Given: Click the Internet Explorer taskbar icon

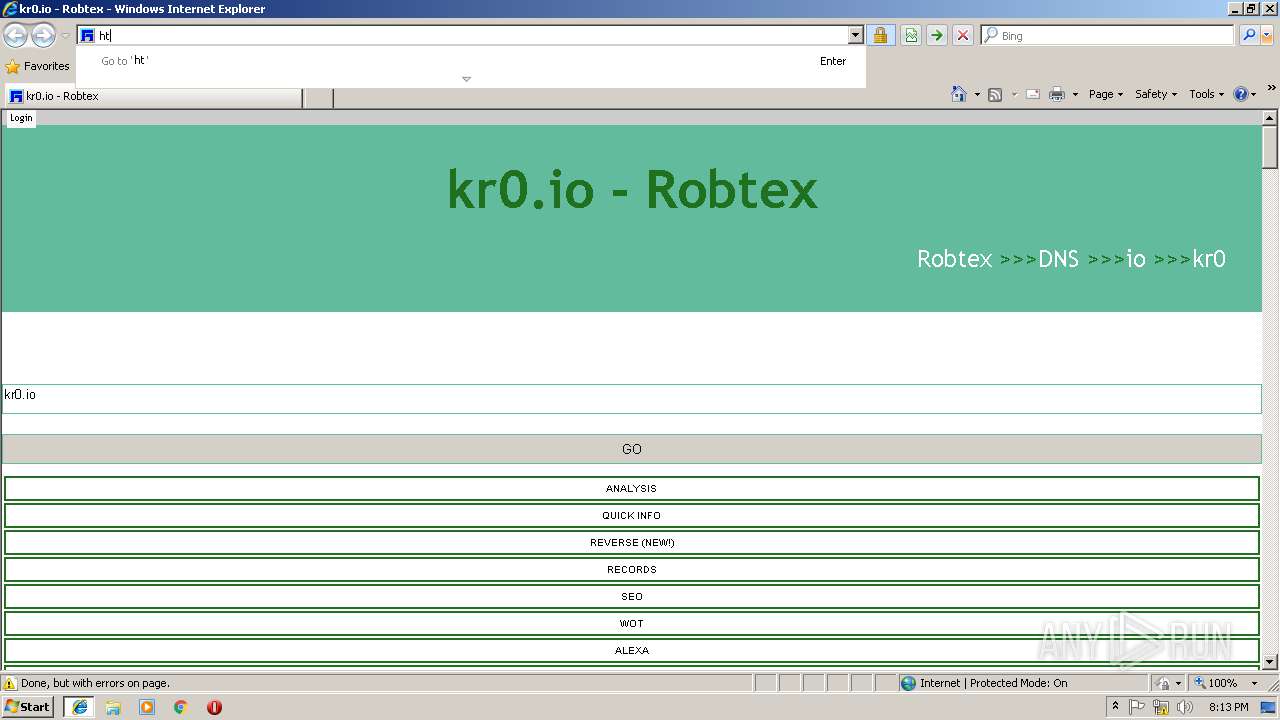Looking at the screenshot, I should pos(79,707).
